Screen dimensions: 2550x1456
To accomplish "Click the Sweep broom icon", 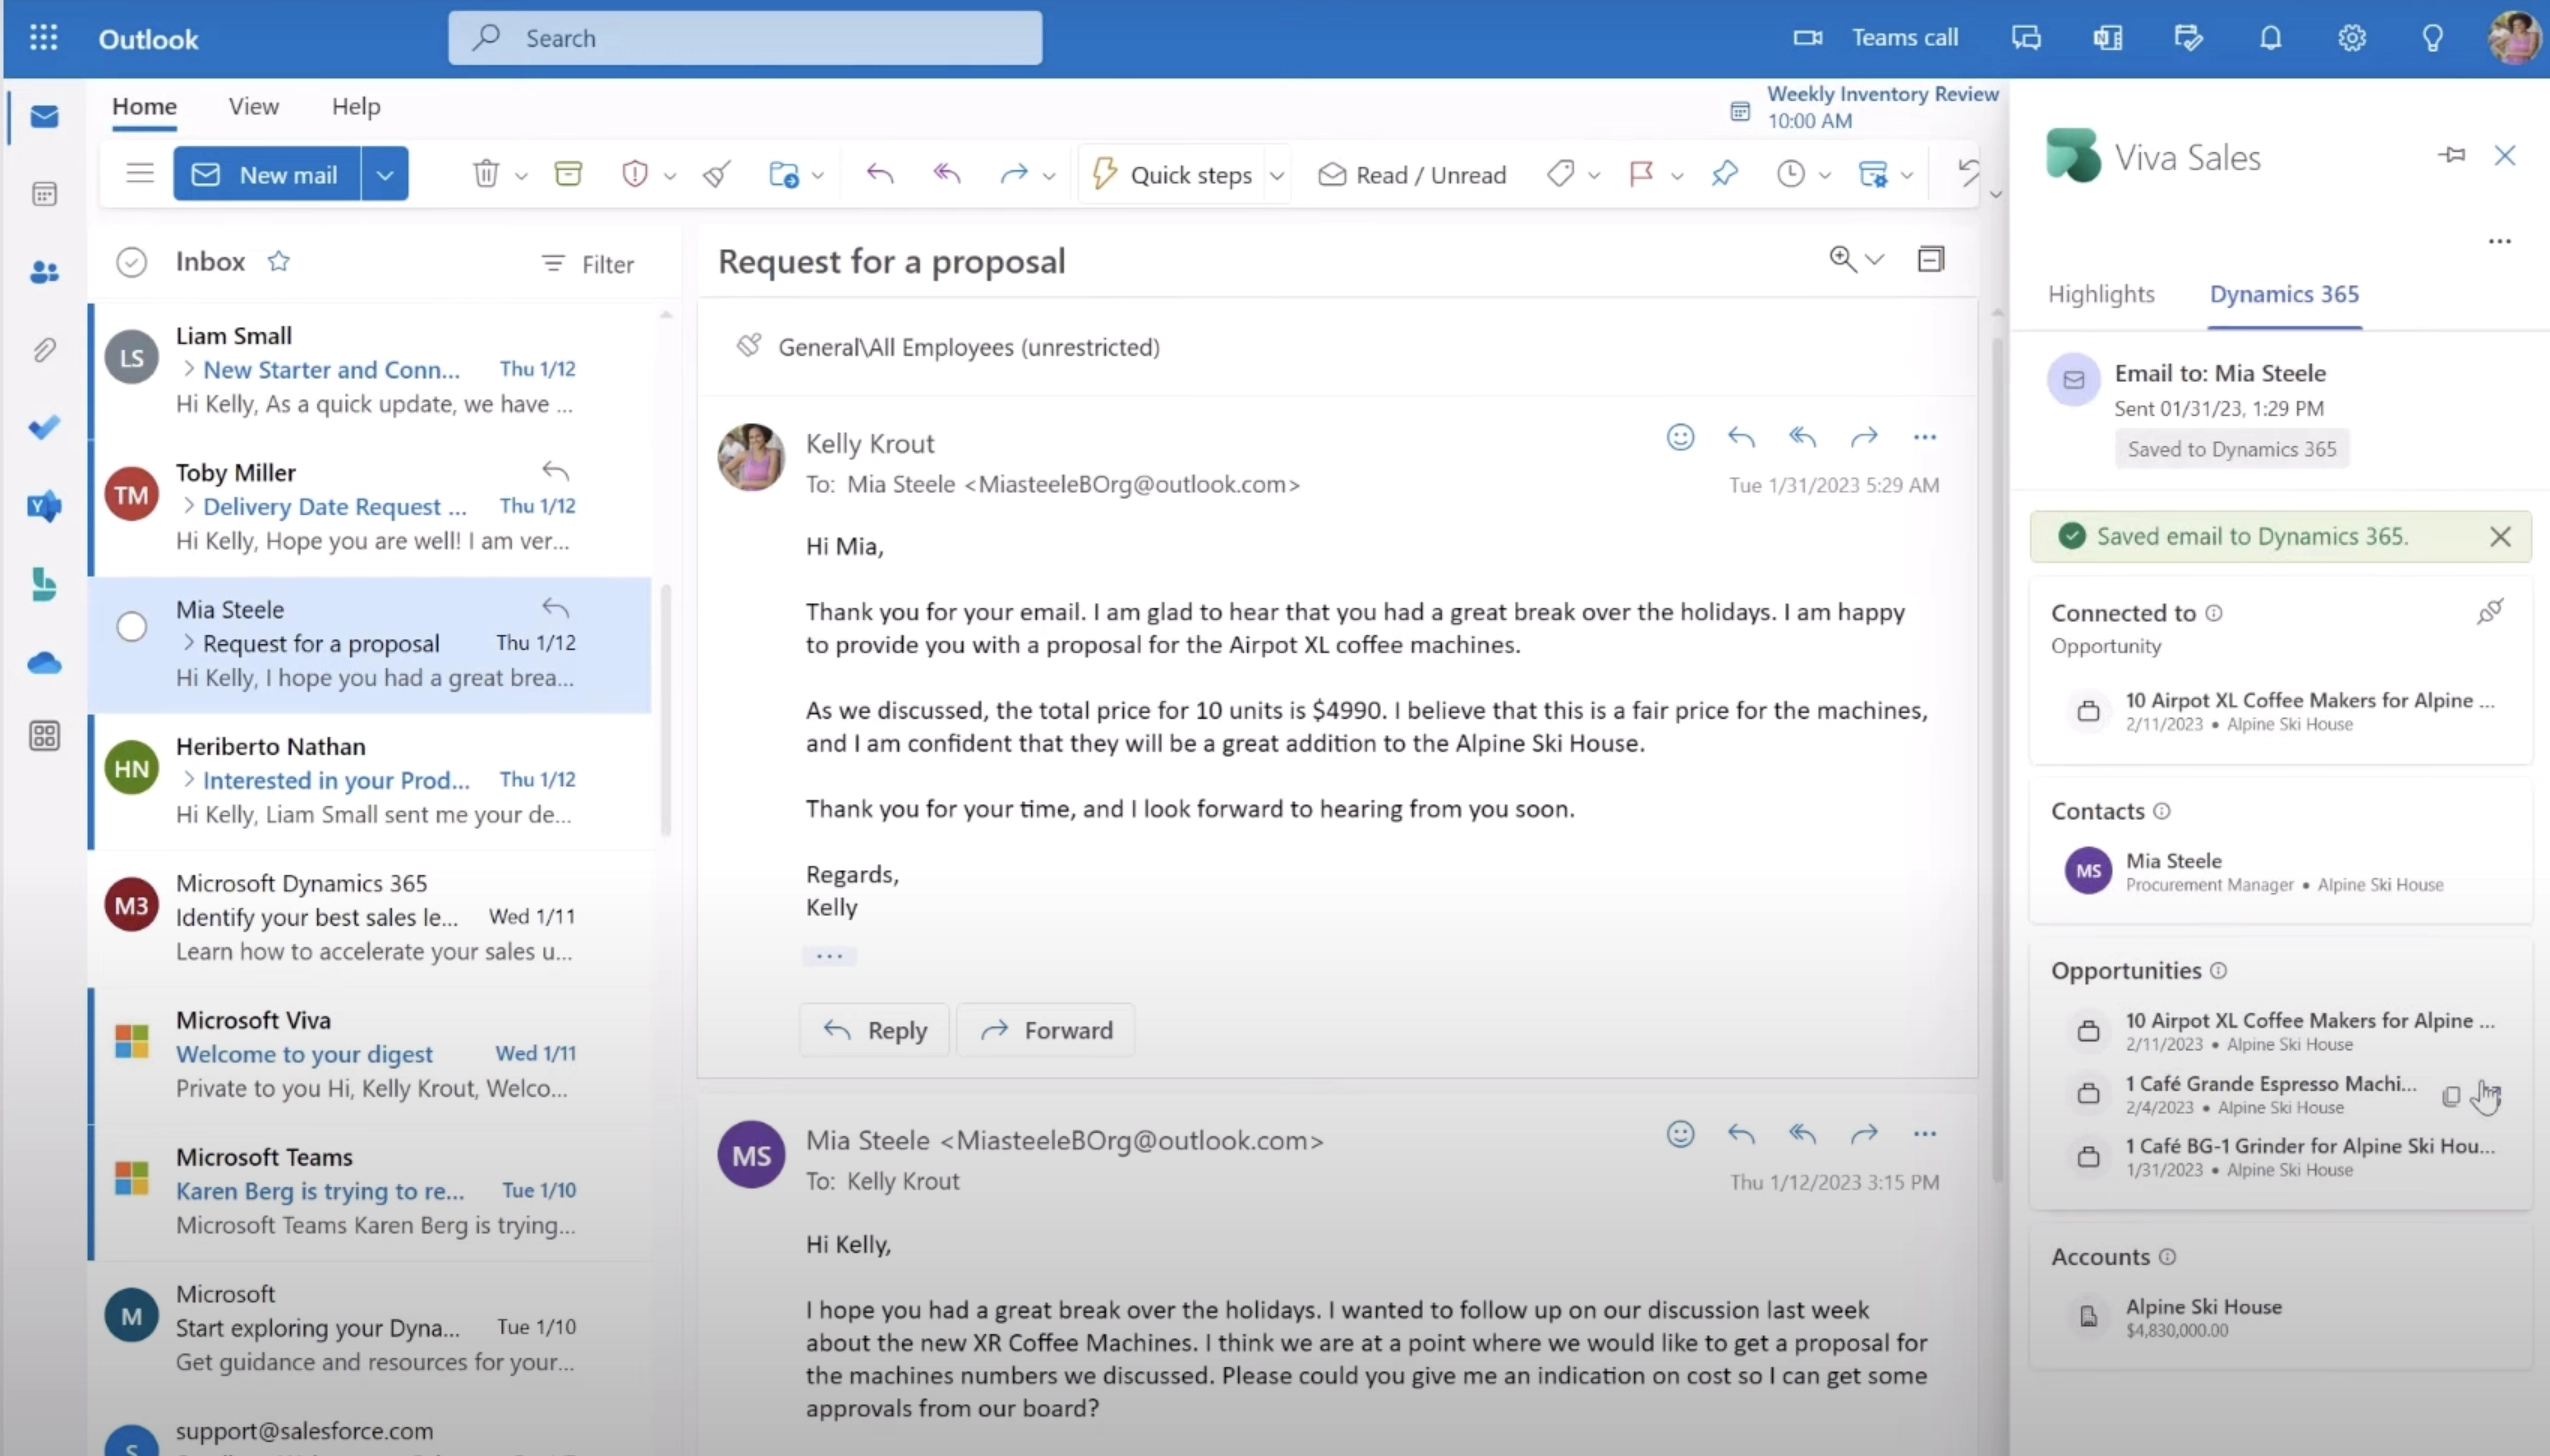I will 717,174.
